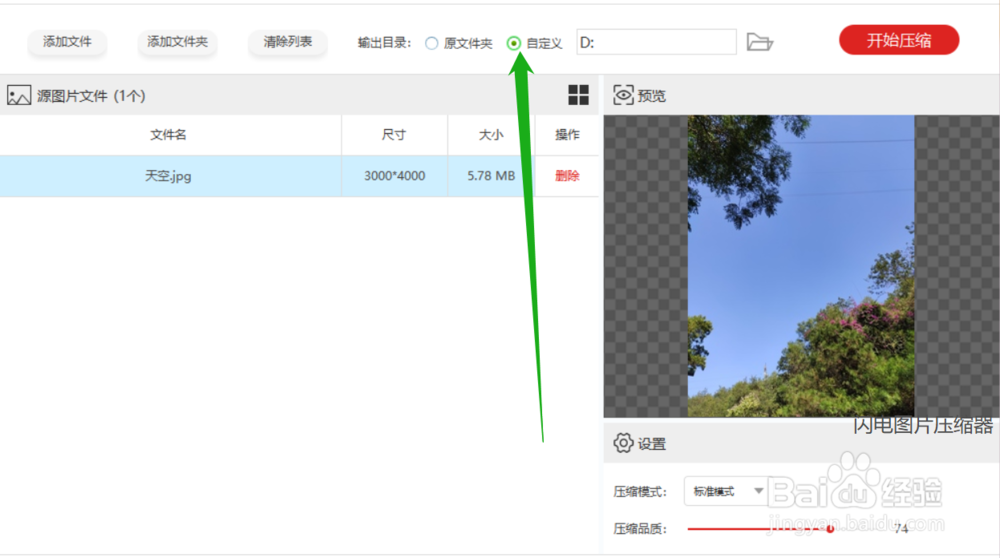The image size is (1000, 558).
Task: Click the 添加文件夹 button
Action: [x=177, y=42]
